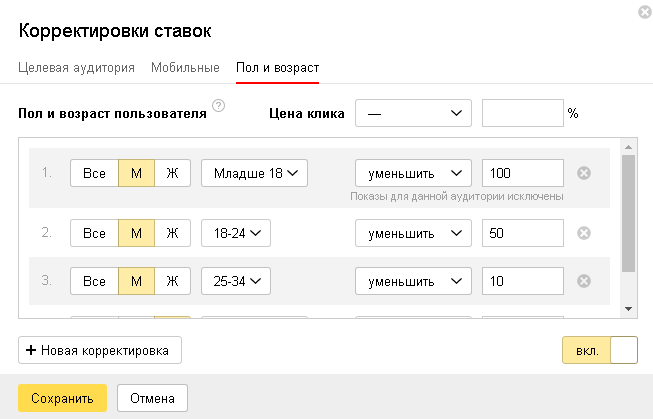Add a Новая корректировка
653x419 pixels.
(x=100, y=350)
